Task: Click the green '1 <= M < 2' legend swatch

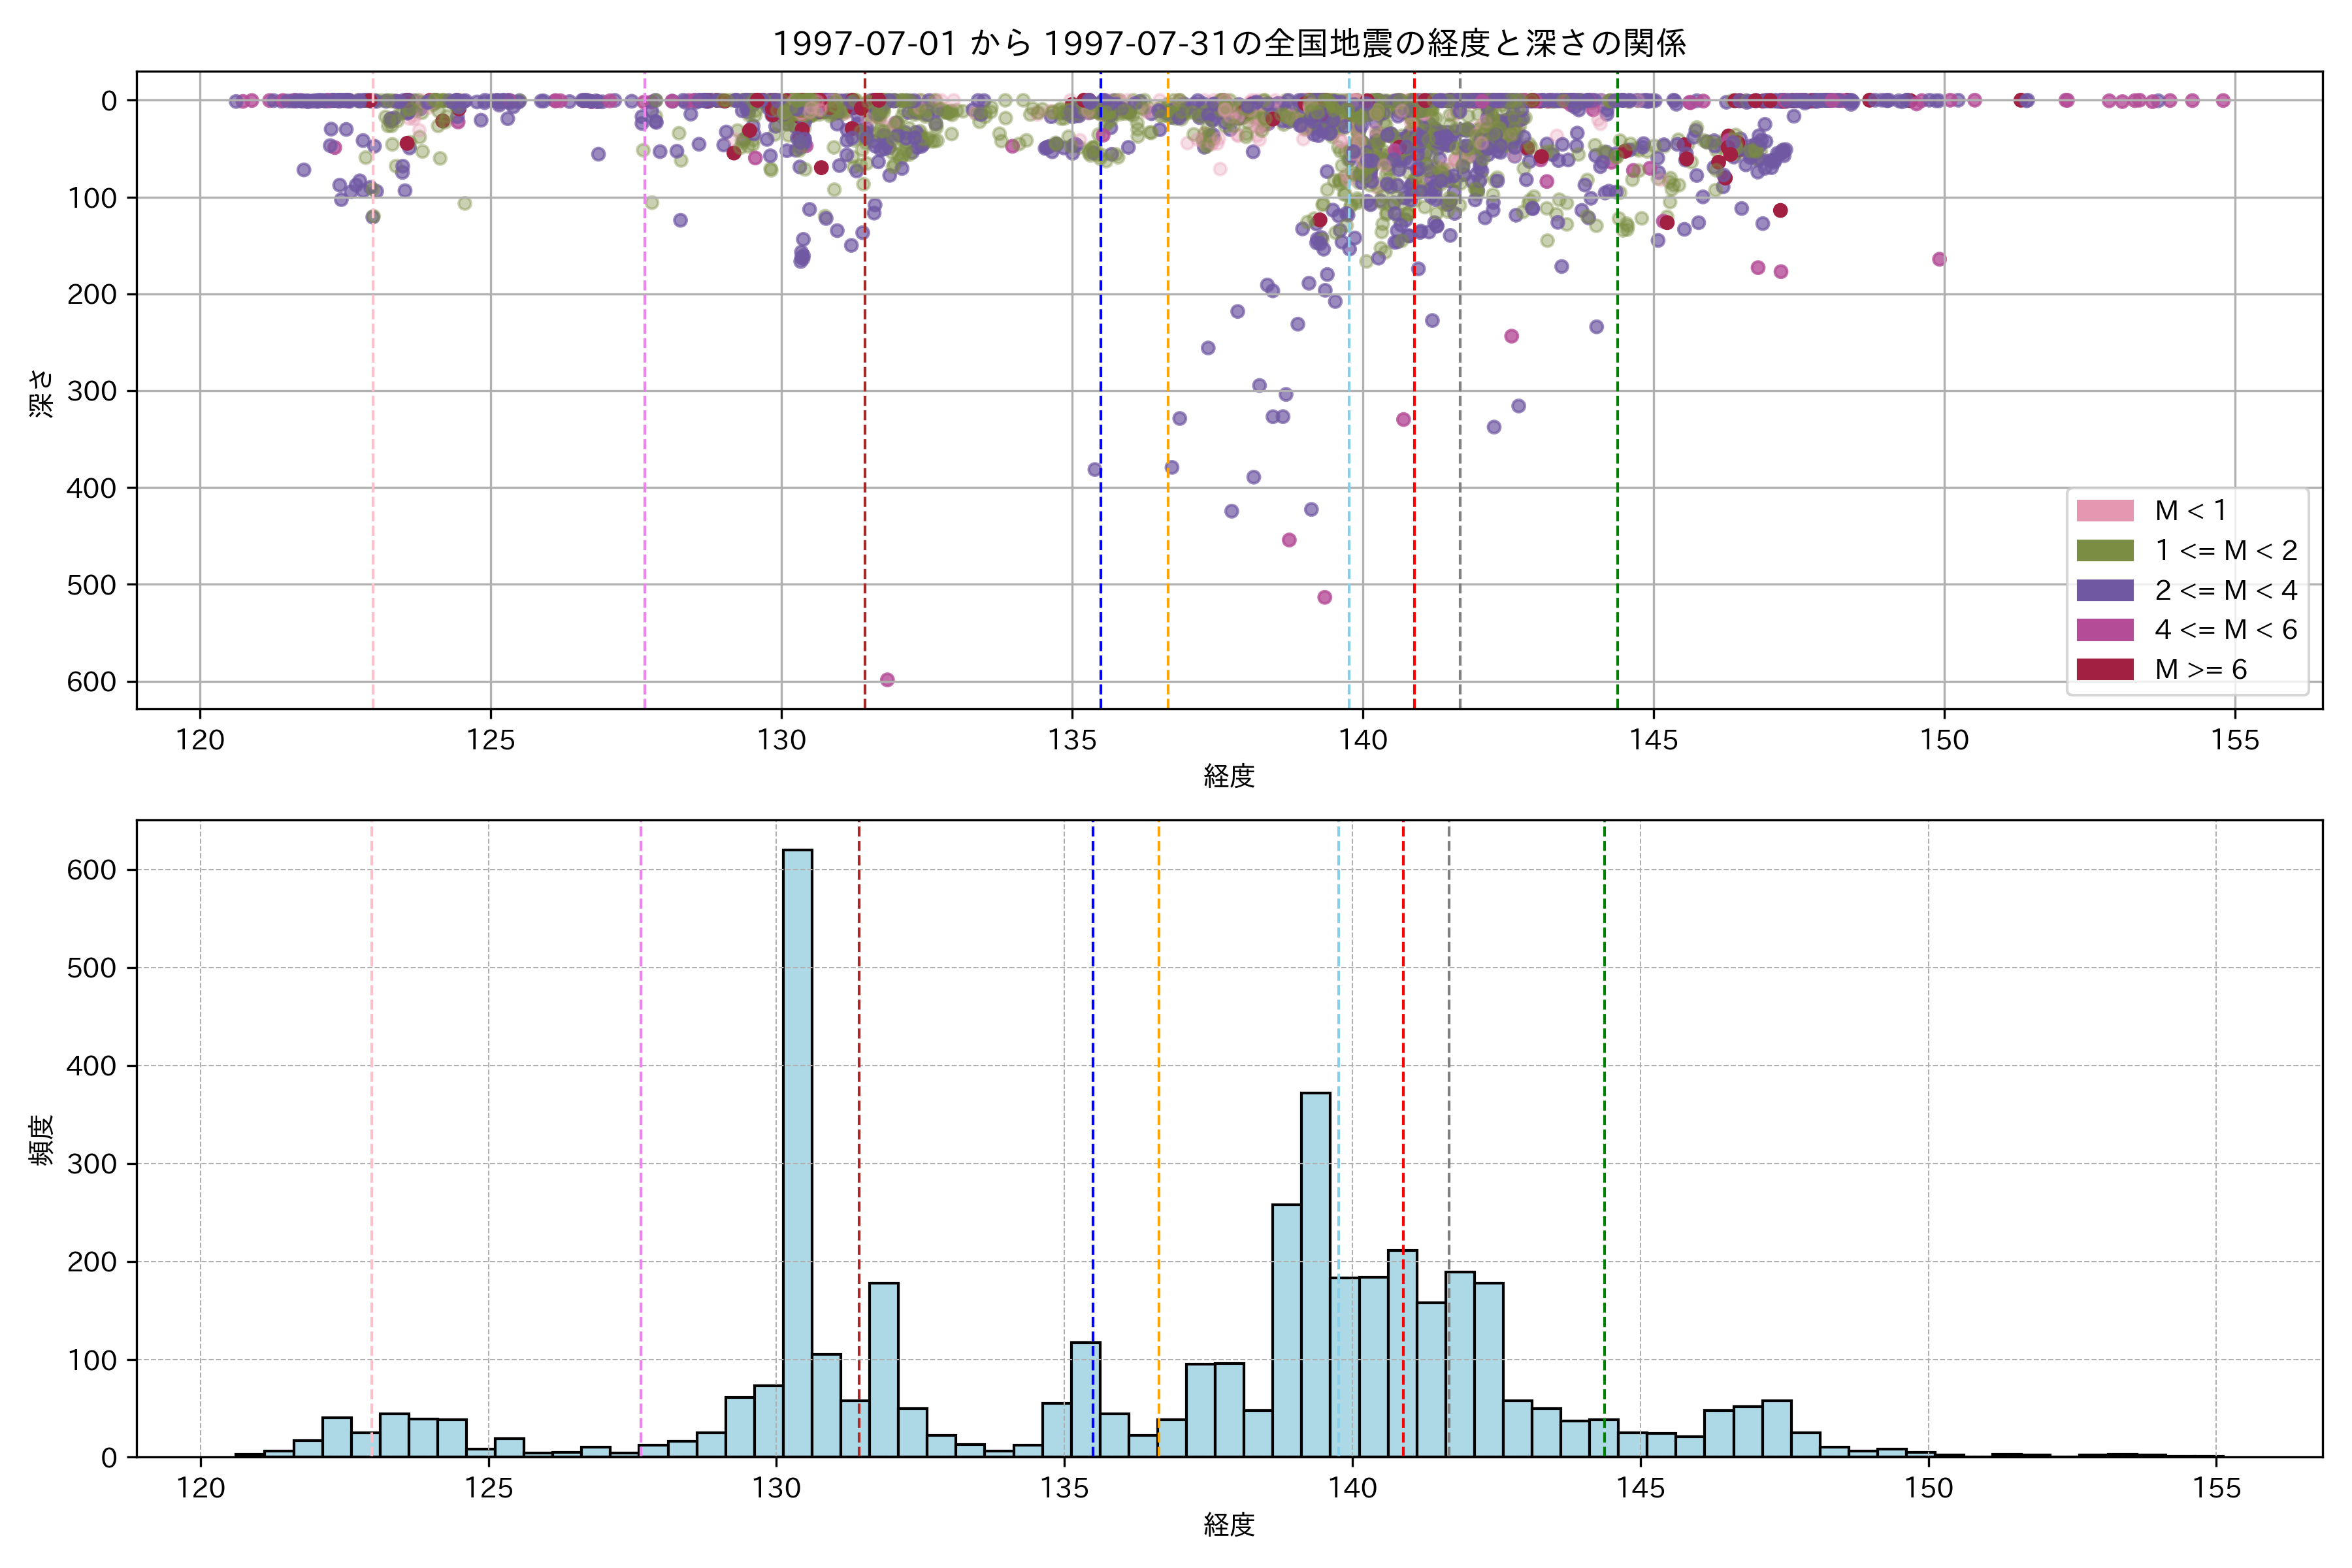Action: (x=2105, y=551)
